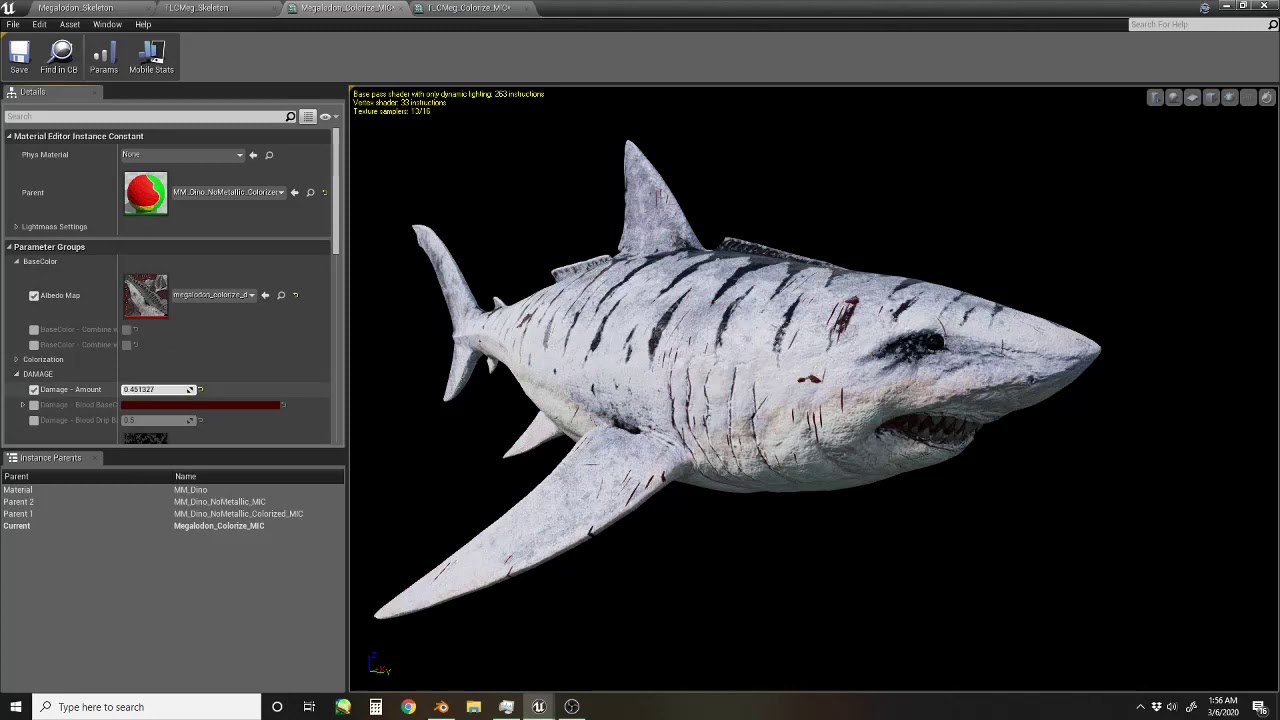This screenshot has height=720, width=1280.
Task: Toggle the Mobile Stats toolbar icon
Action: click(x=151, y=57)
